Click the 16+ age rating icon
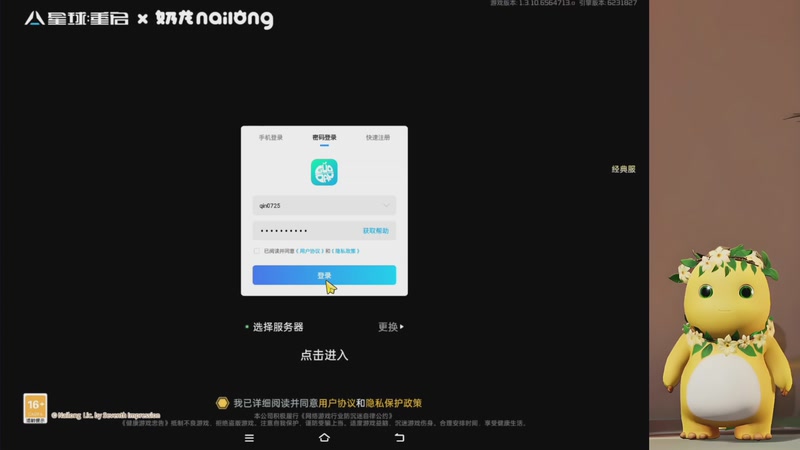 click(x=35, y=408)
